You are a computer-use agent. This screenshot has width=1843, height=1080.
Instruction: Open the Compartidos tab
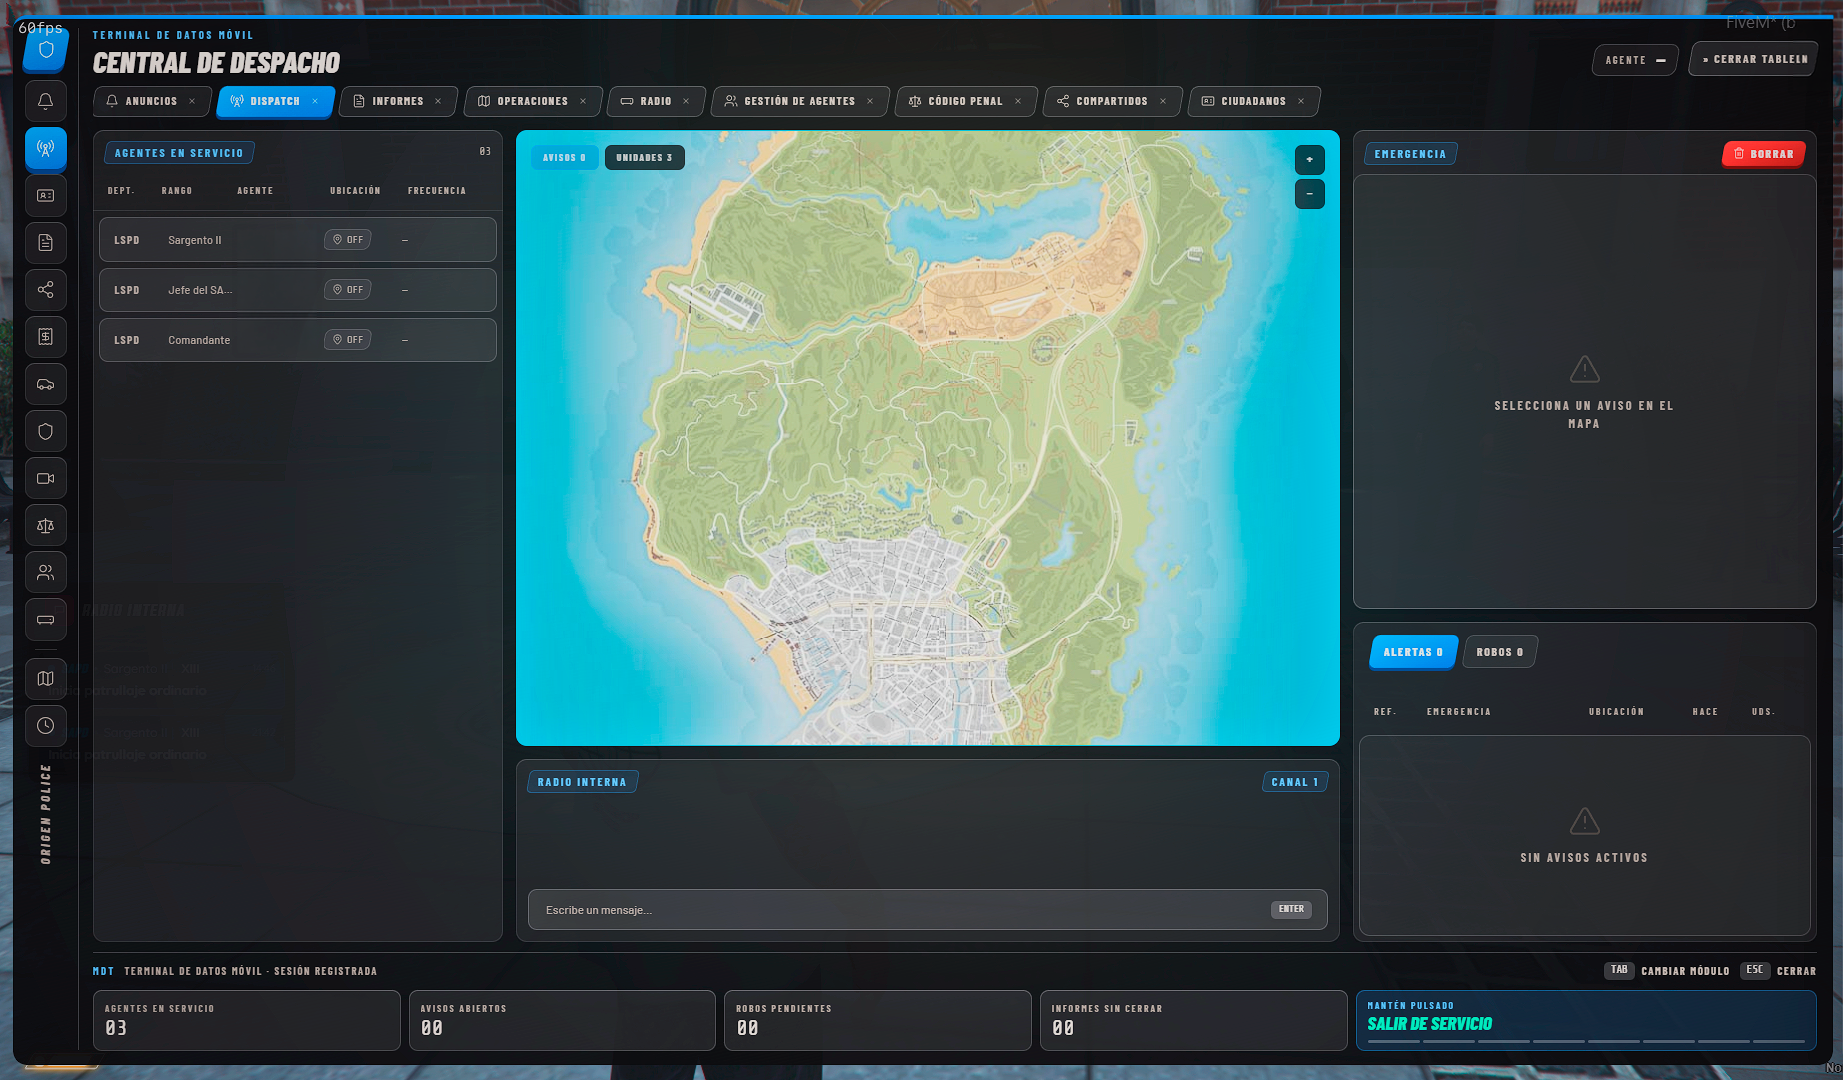(x=1112, y=101)
